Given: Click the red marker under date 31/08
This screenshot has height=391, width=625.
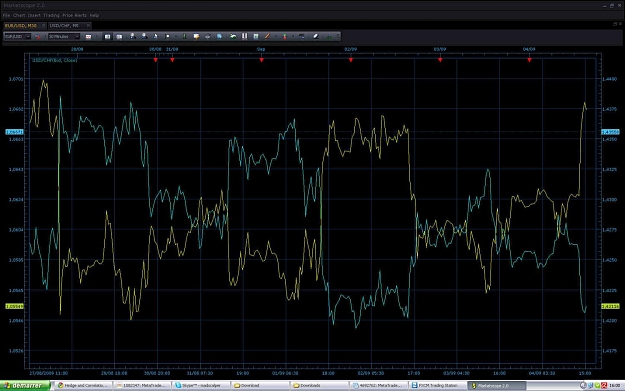Looking at the screenshot, I should point(172,60).
